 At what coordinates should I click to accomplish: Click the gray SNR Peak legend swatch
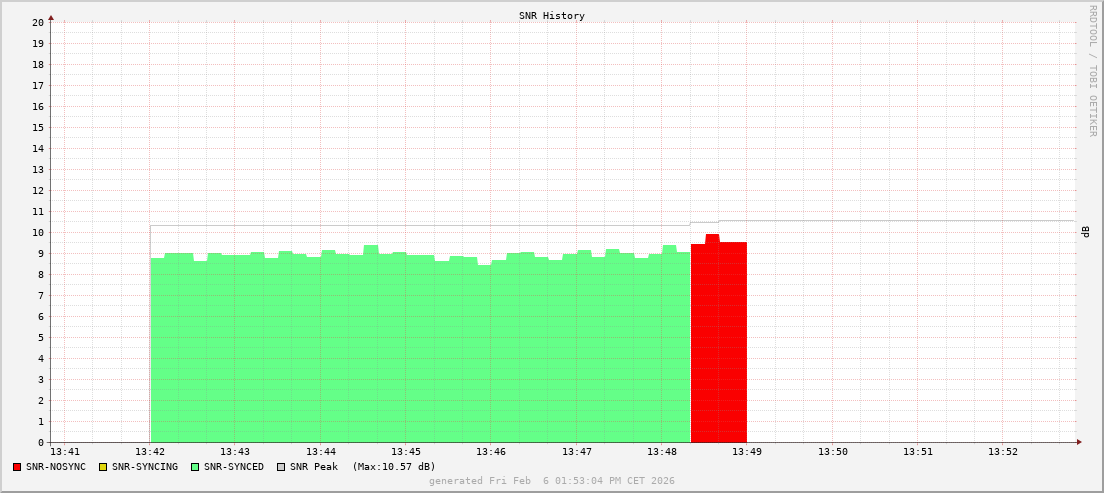click(x=281, y=467)
